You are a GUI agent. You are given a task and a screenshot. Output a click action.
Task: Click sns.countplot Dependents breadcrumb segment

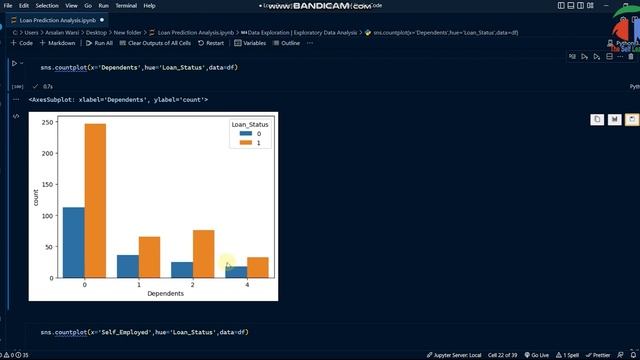pos(442,33)
